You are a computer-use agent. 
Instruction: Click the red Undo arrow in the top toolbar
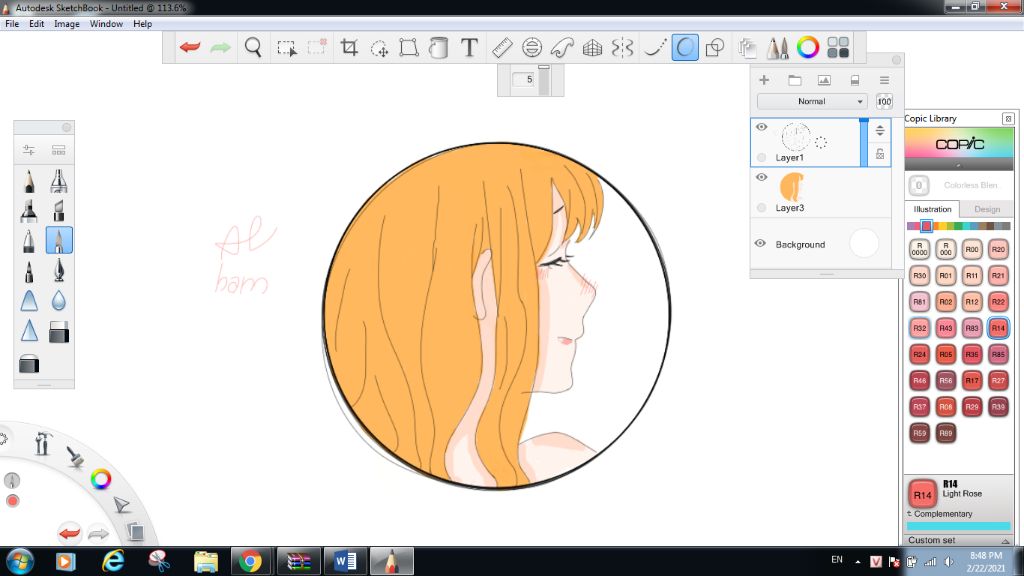[x=190, y=48]
